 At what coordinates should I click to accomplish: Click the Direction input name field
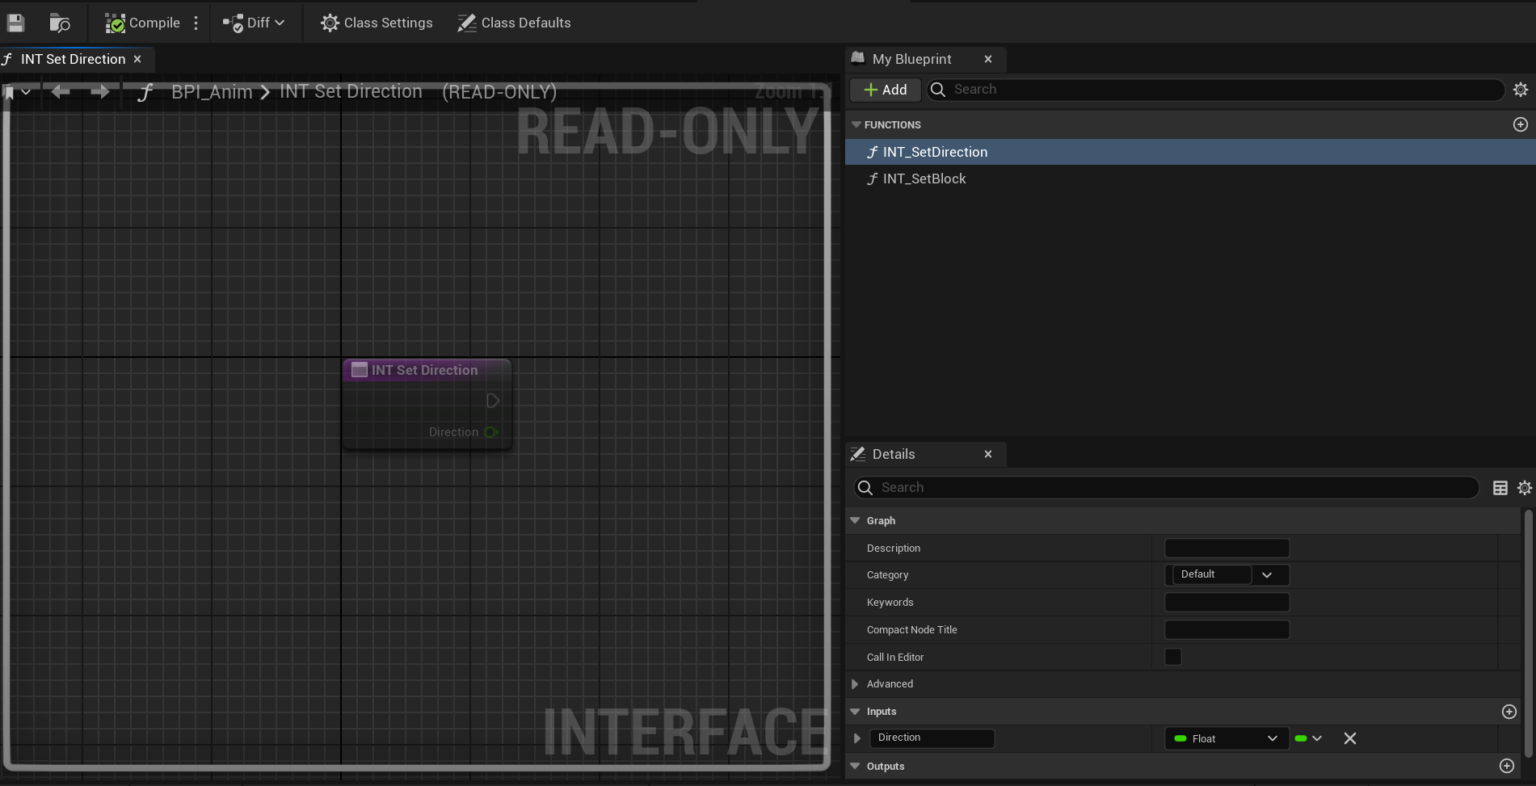point(932,738)
